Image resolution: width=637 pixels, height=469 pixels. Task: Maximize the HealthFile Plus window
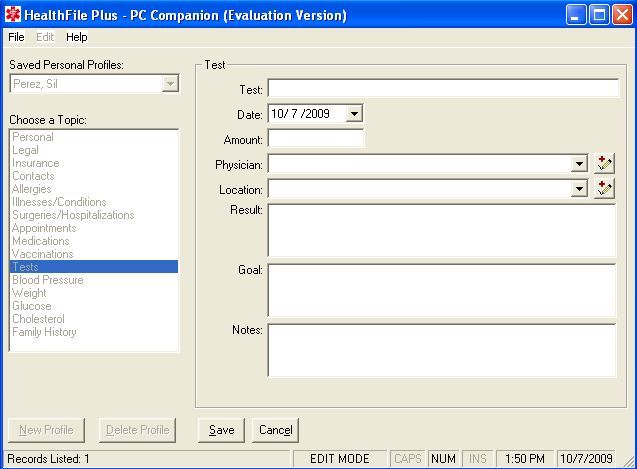[599, 15]
